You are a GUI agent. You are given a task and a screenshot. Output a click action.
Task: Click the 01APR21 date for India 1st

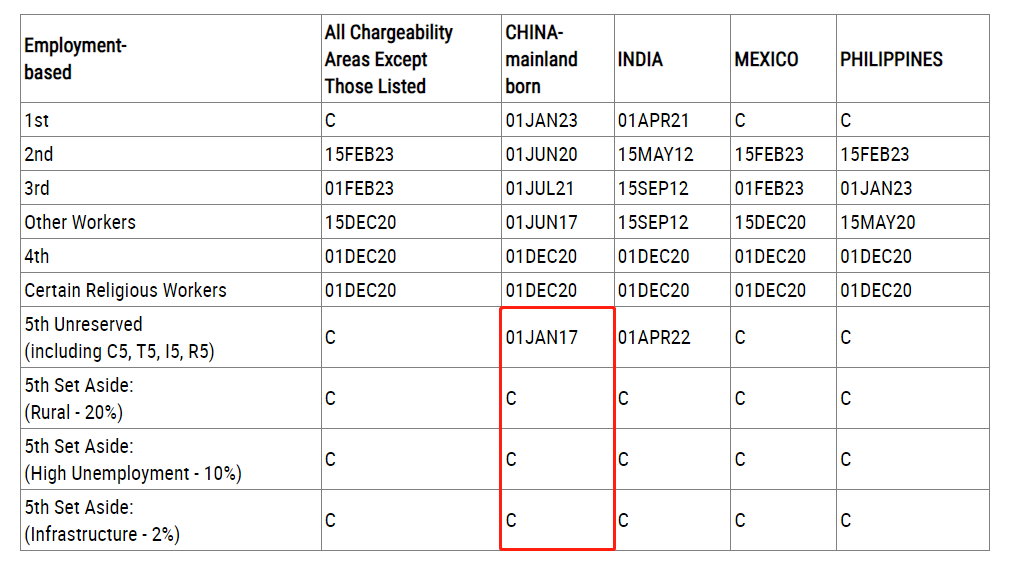point(653,120)
